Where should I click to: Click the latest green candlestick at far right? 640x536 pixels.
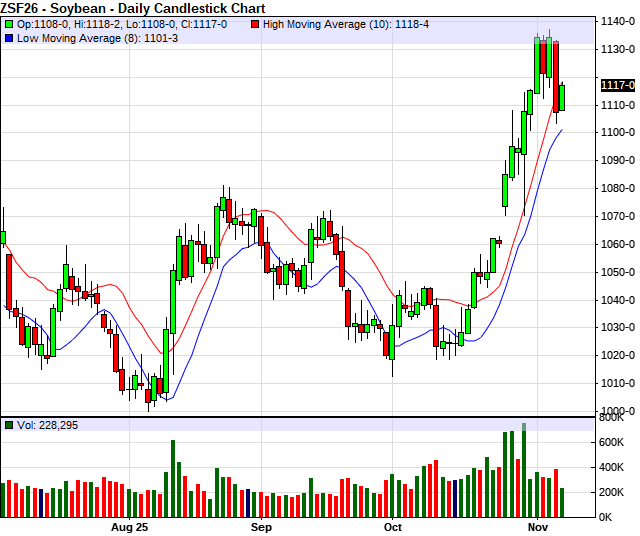[x=562, y=98]
